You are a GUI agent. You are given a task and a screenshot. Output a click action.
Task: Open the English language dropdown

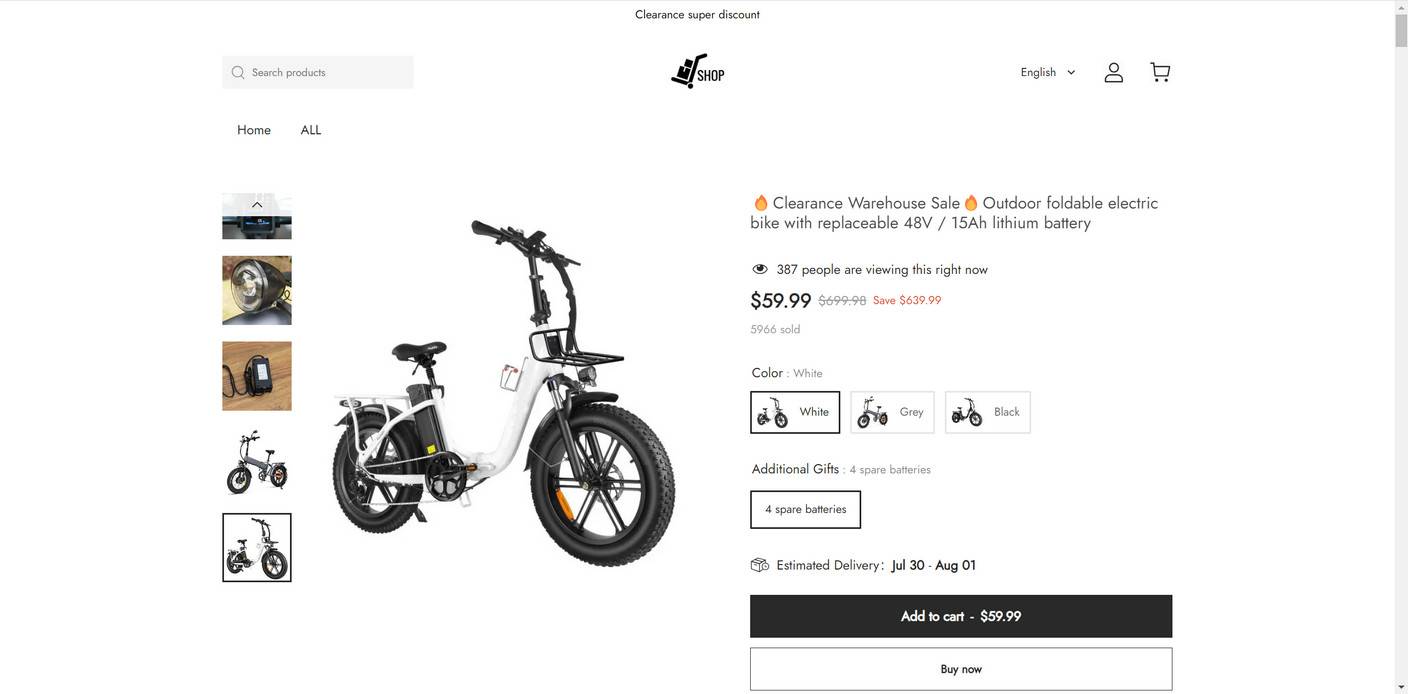(1047, 72)
